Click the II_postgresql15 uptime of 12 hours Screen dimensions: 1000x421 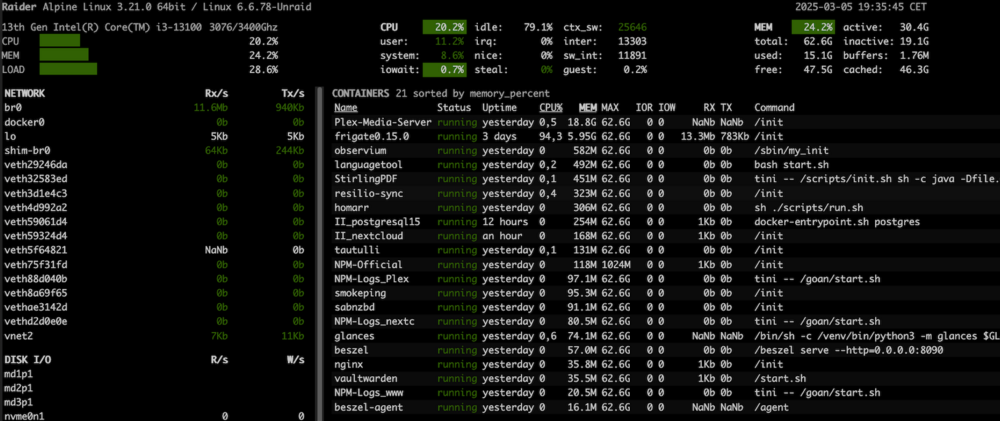505,221
